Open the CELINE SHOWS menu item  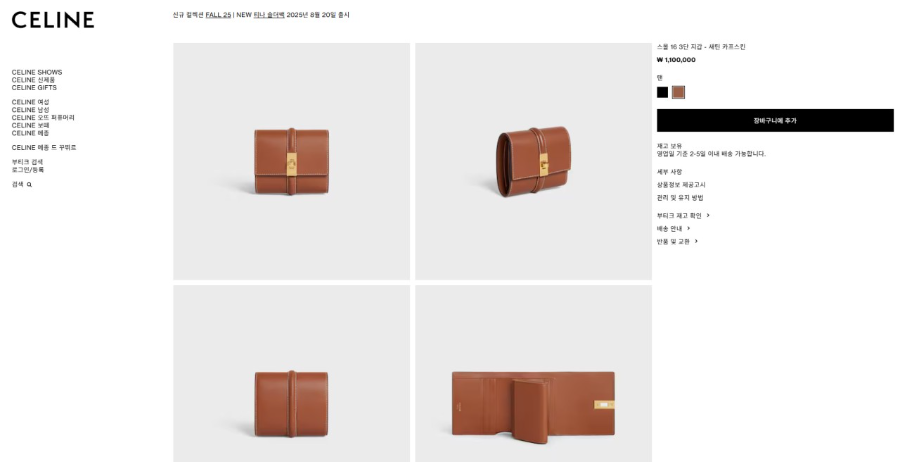pos(37,72)
